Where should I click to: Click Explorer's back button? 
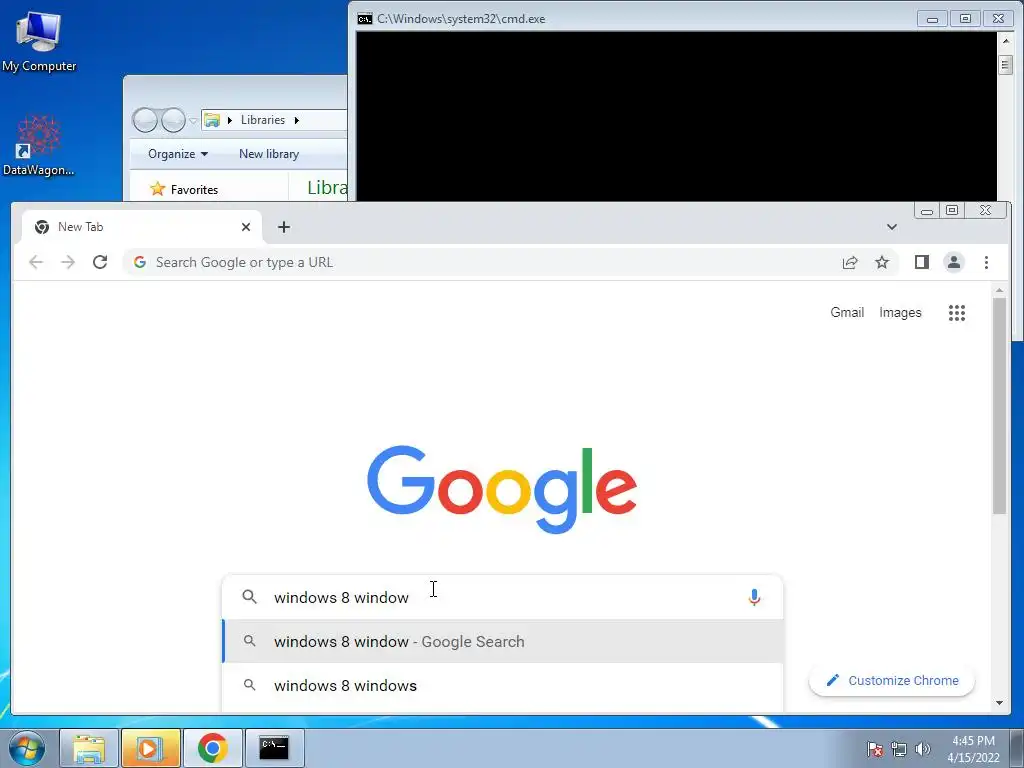[x=145, y=120]
